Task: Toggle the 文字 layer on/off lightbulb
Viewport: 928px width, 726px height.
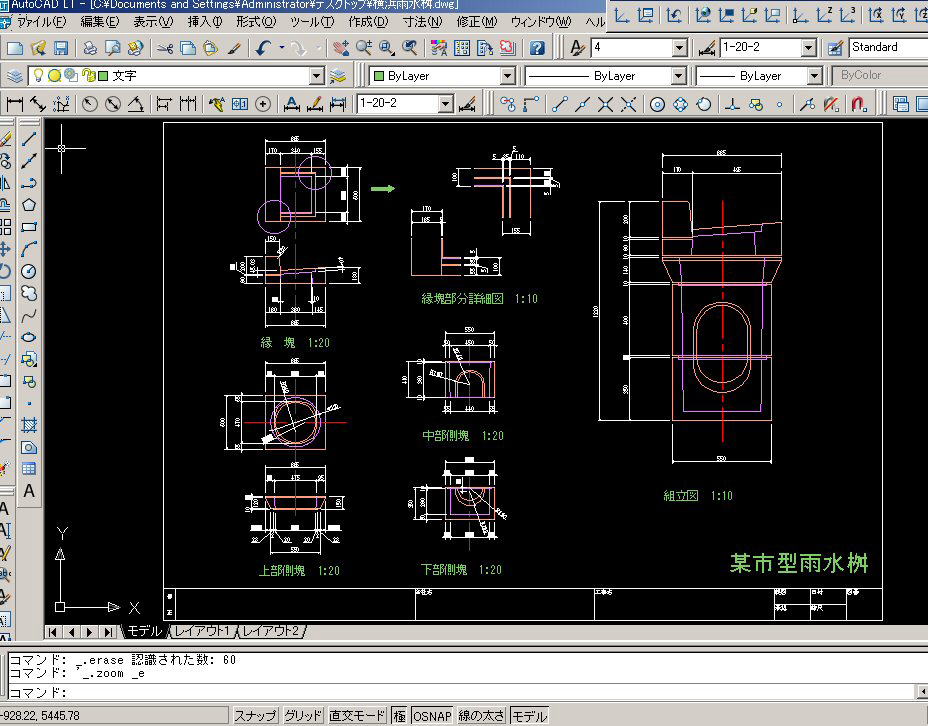Action: [x=38, y=76]
